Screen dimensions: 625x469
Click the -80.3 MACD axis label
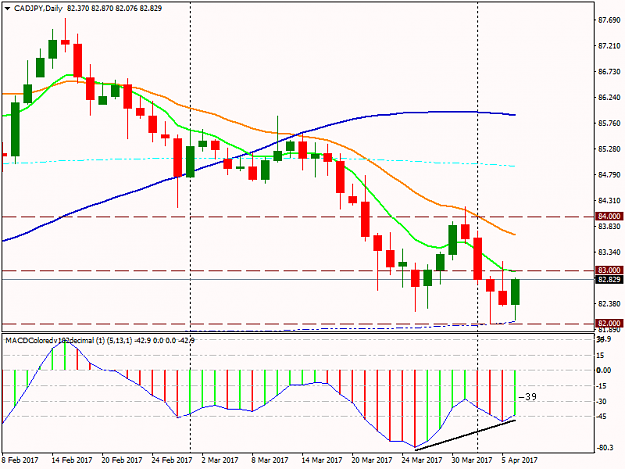[x=605, y=448]
